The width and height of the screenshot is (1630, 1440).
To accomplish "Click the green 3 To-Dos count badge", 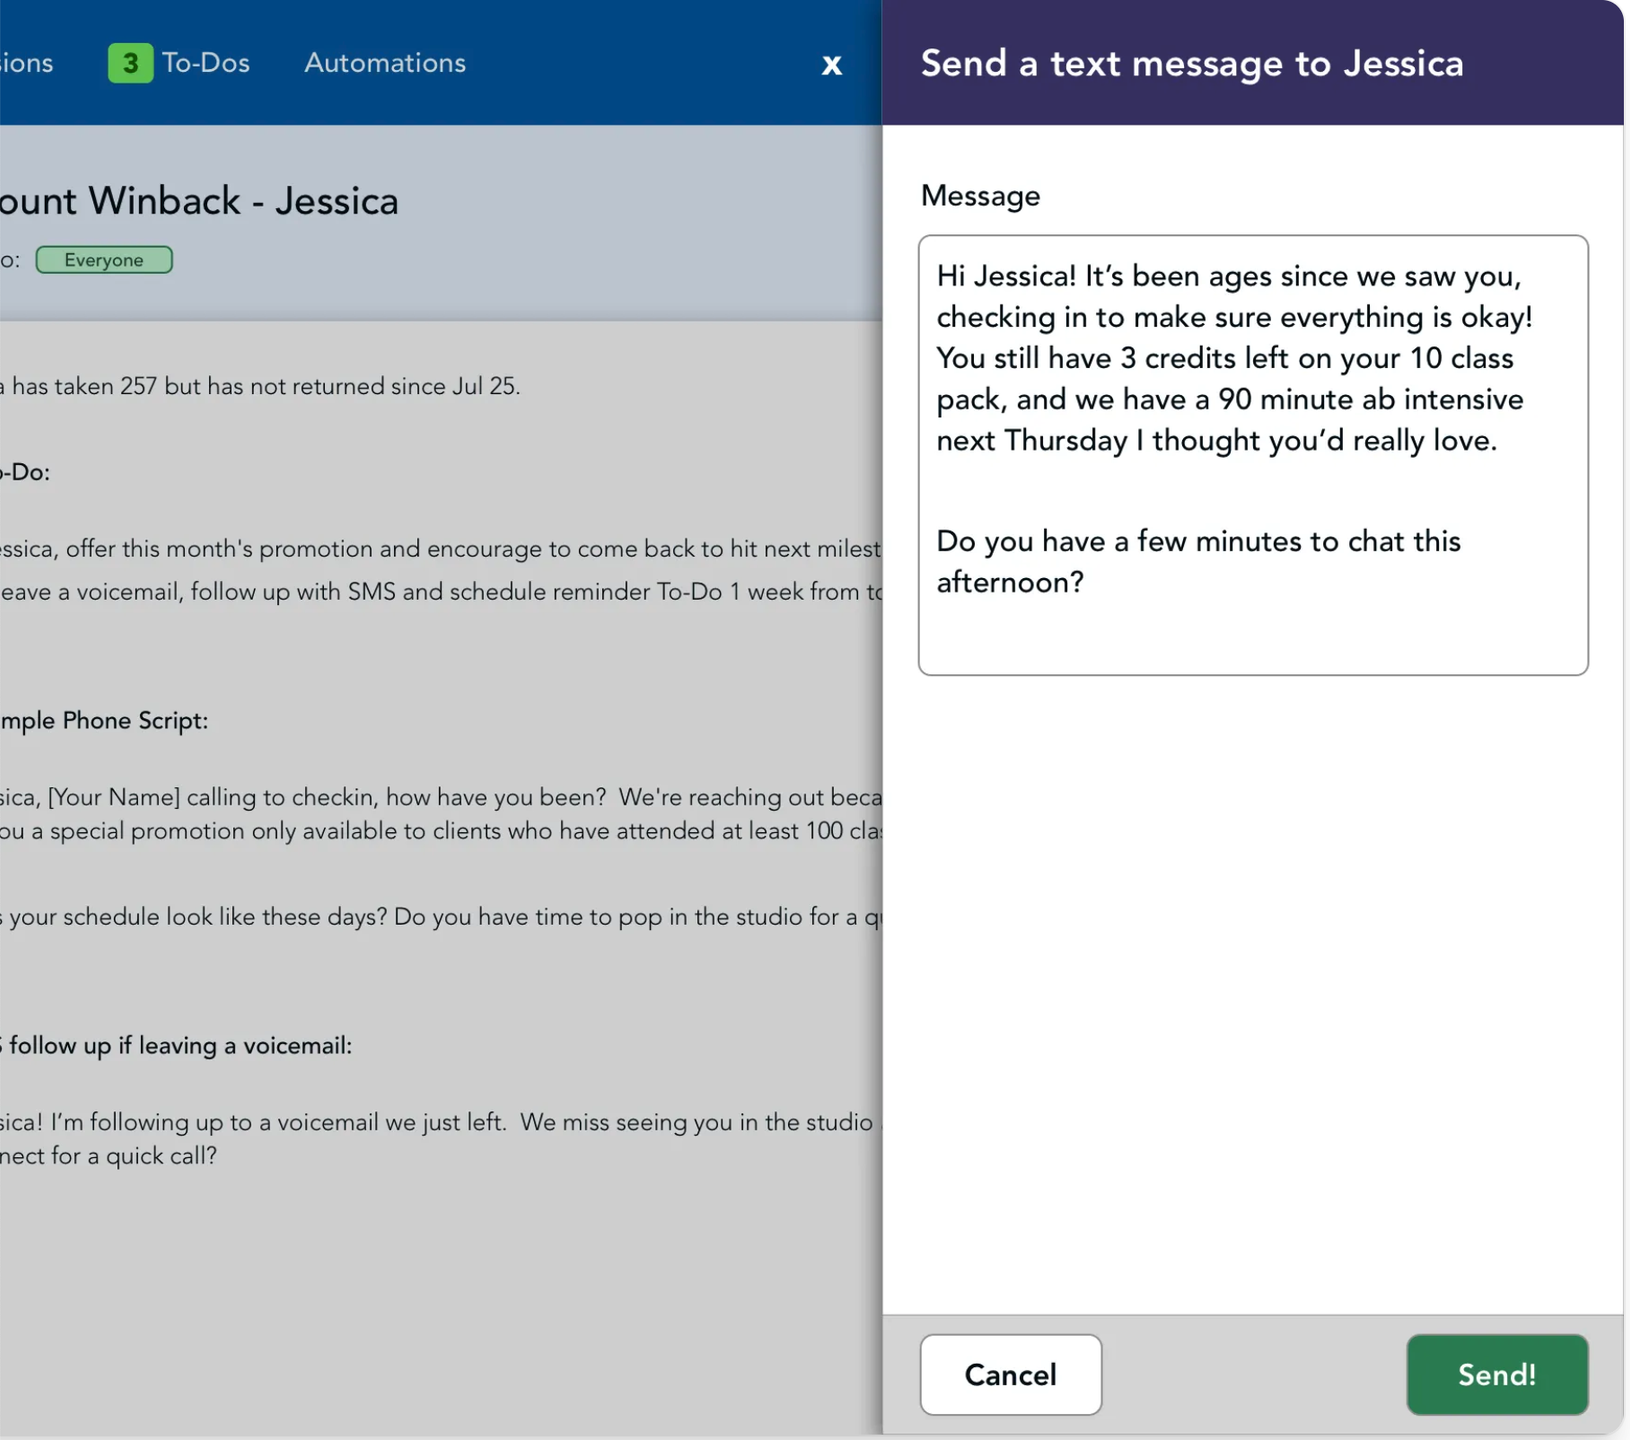I will click(x=130, y=63).
